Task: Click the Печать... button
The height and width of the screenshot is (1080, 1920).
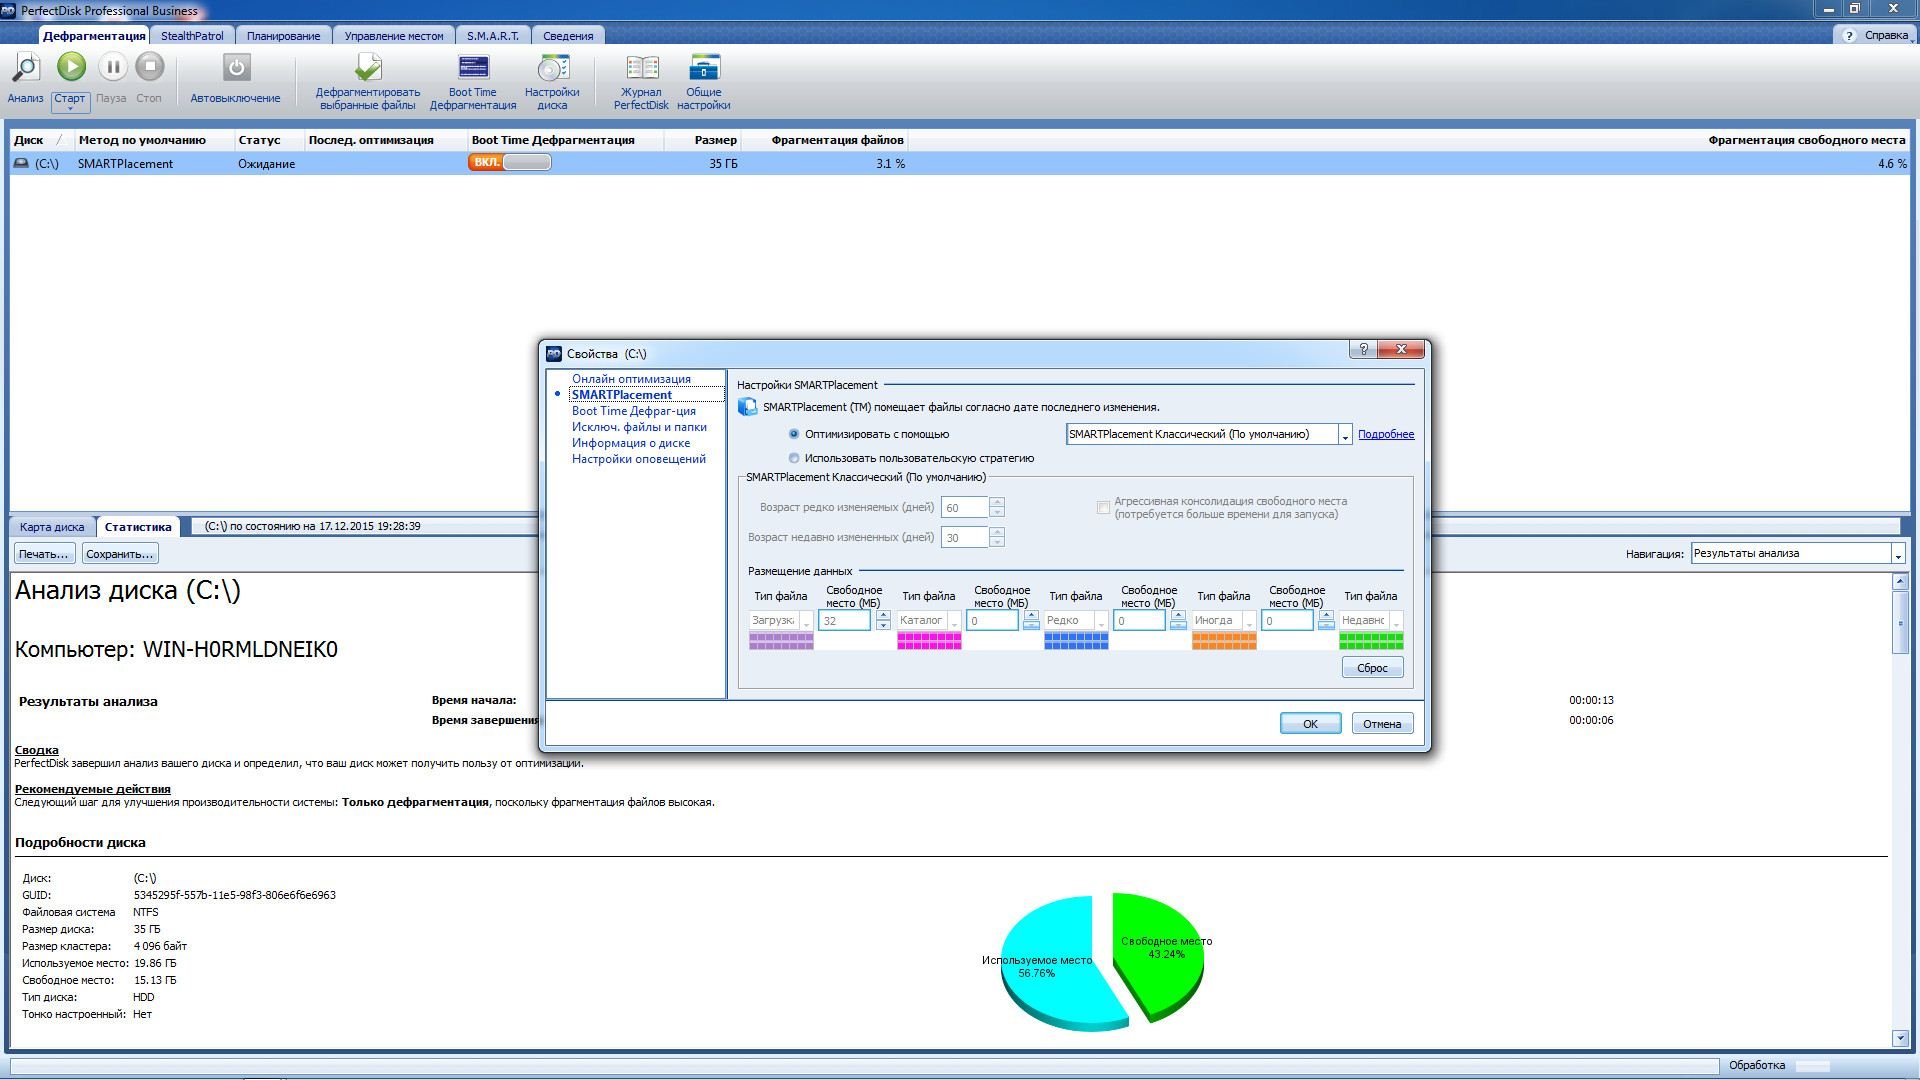Action: tap(44, 554)
